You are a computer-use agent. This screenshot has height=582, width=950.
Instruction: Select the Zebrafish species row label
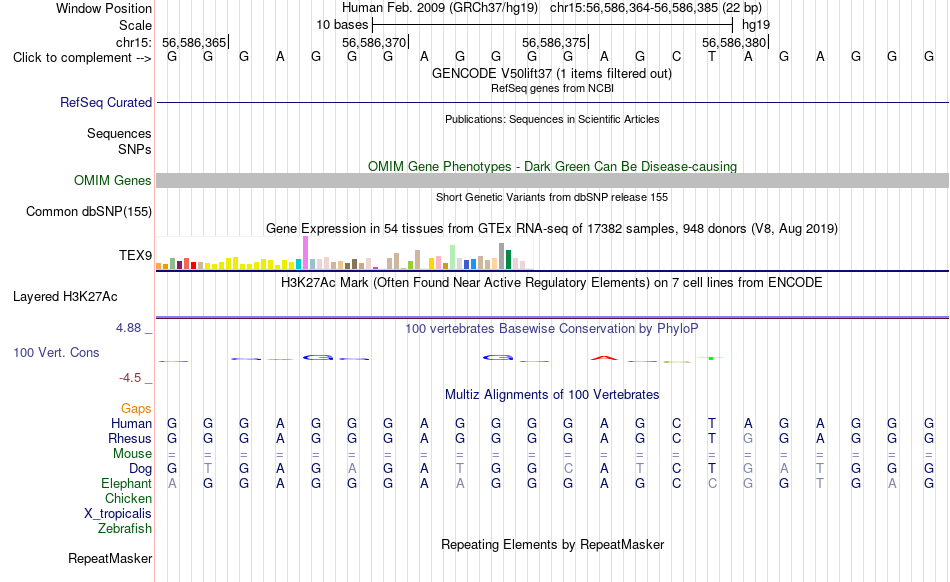tap(124, 528)
